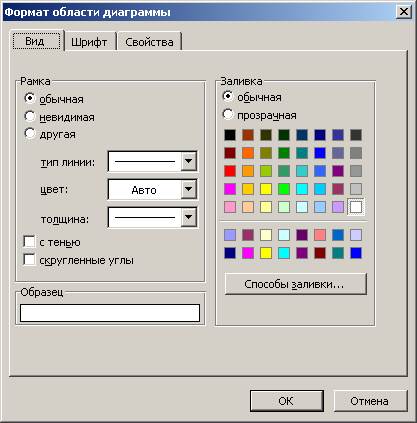417x423 pixels.
Task: Pick the bright green fill swatch
Action: click(x=284, y=189)
